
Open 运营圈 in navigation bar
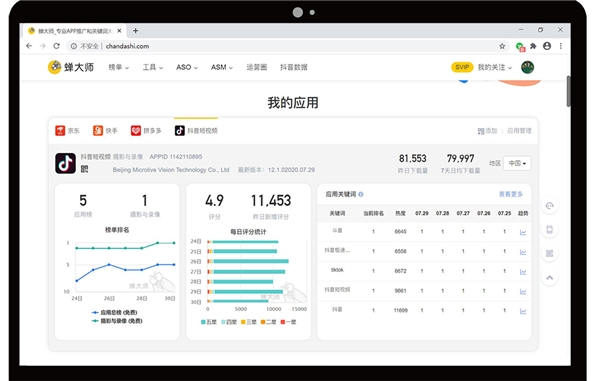[256, 67]
